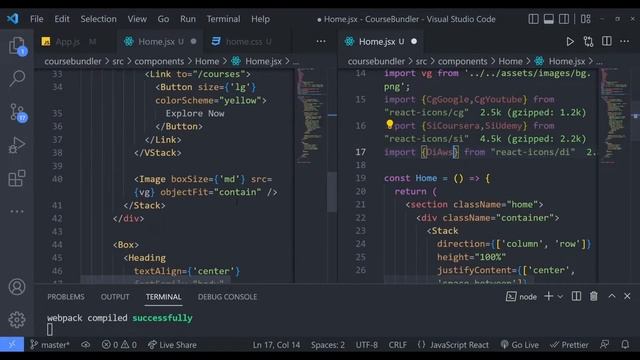This screenshot has width=640, height=360.
Task: Open Run and Debug view
Action: [17, 145]
